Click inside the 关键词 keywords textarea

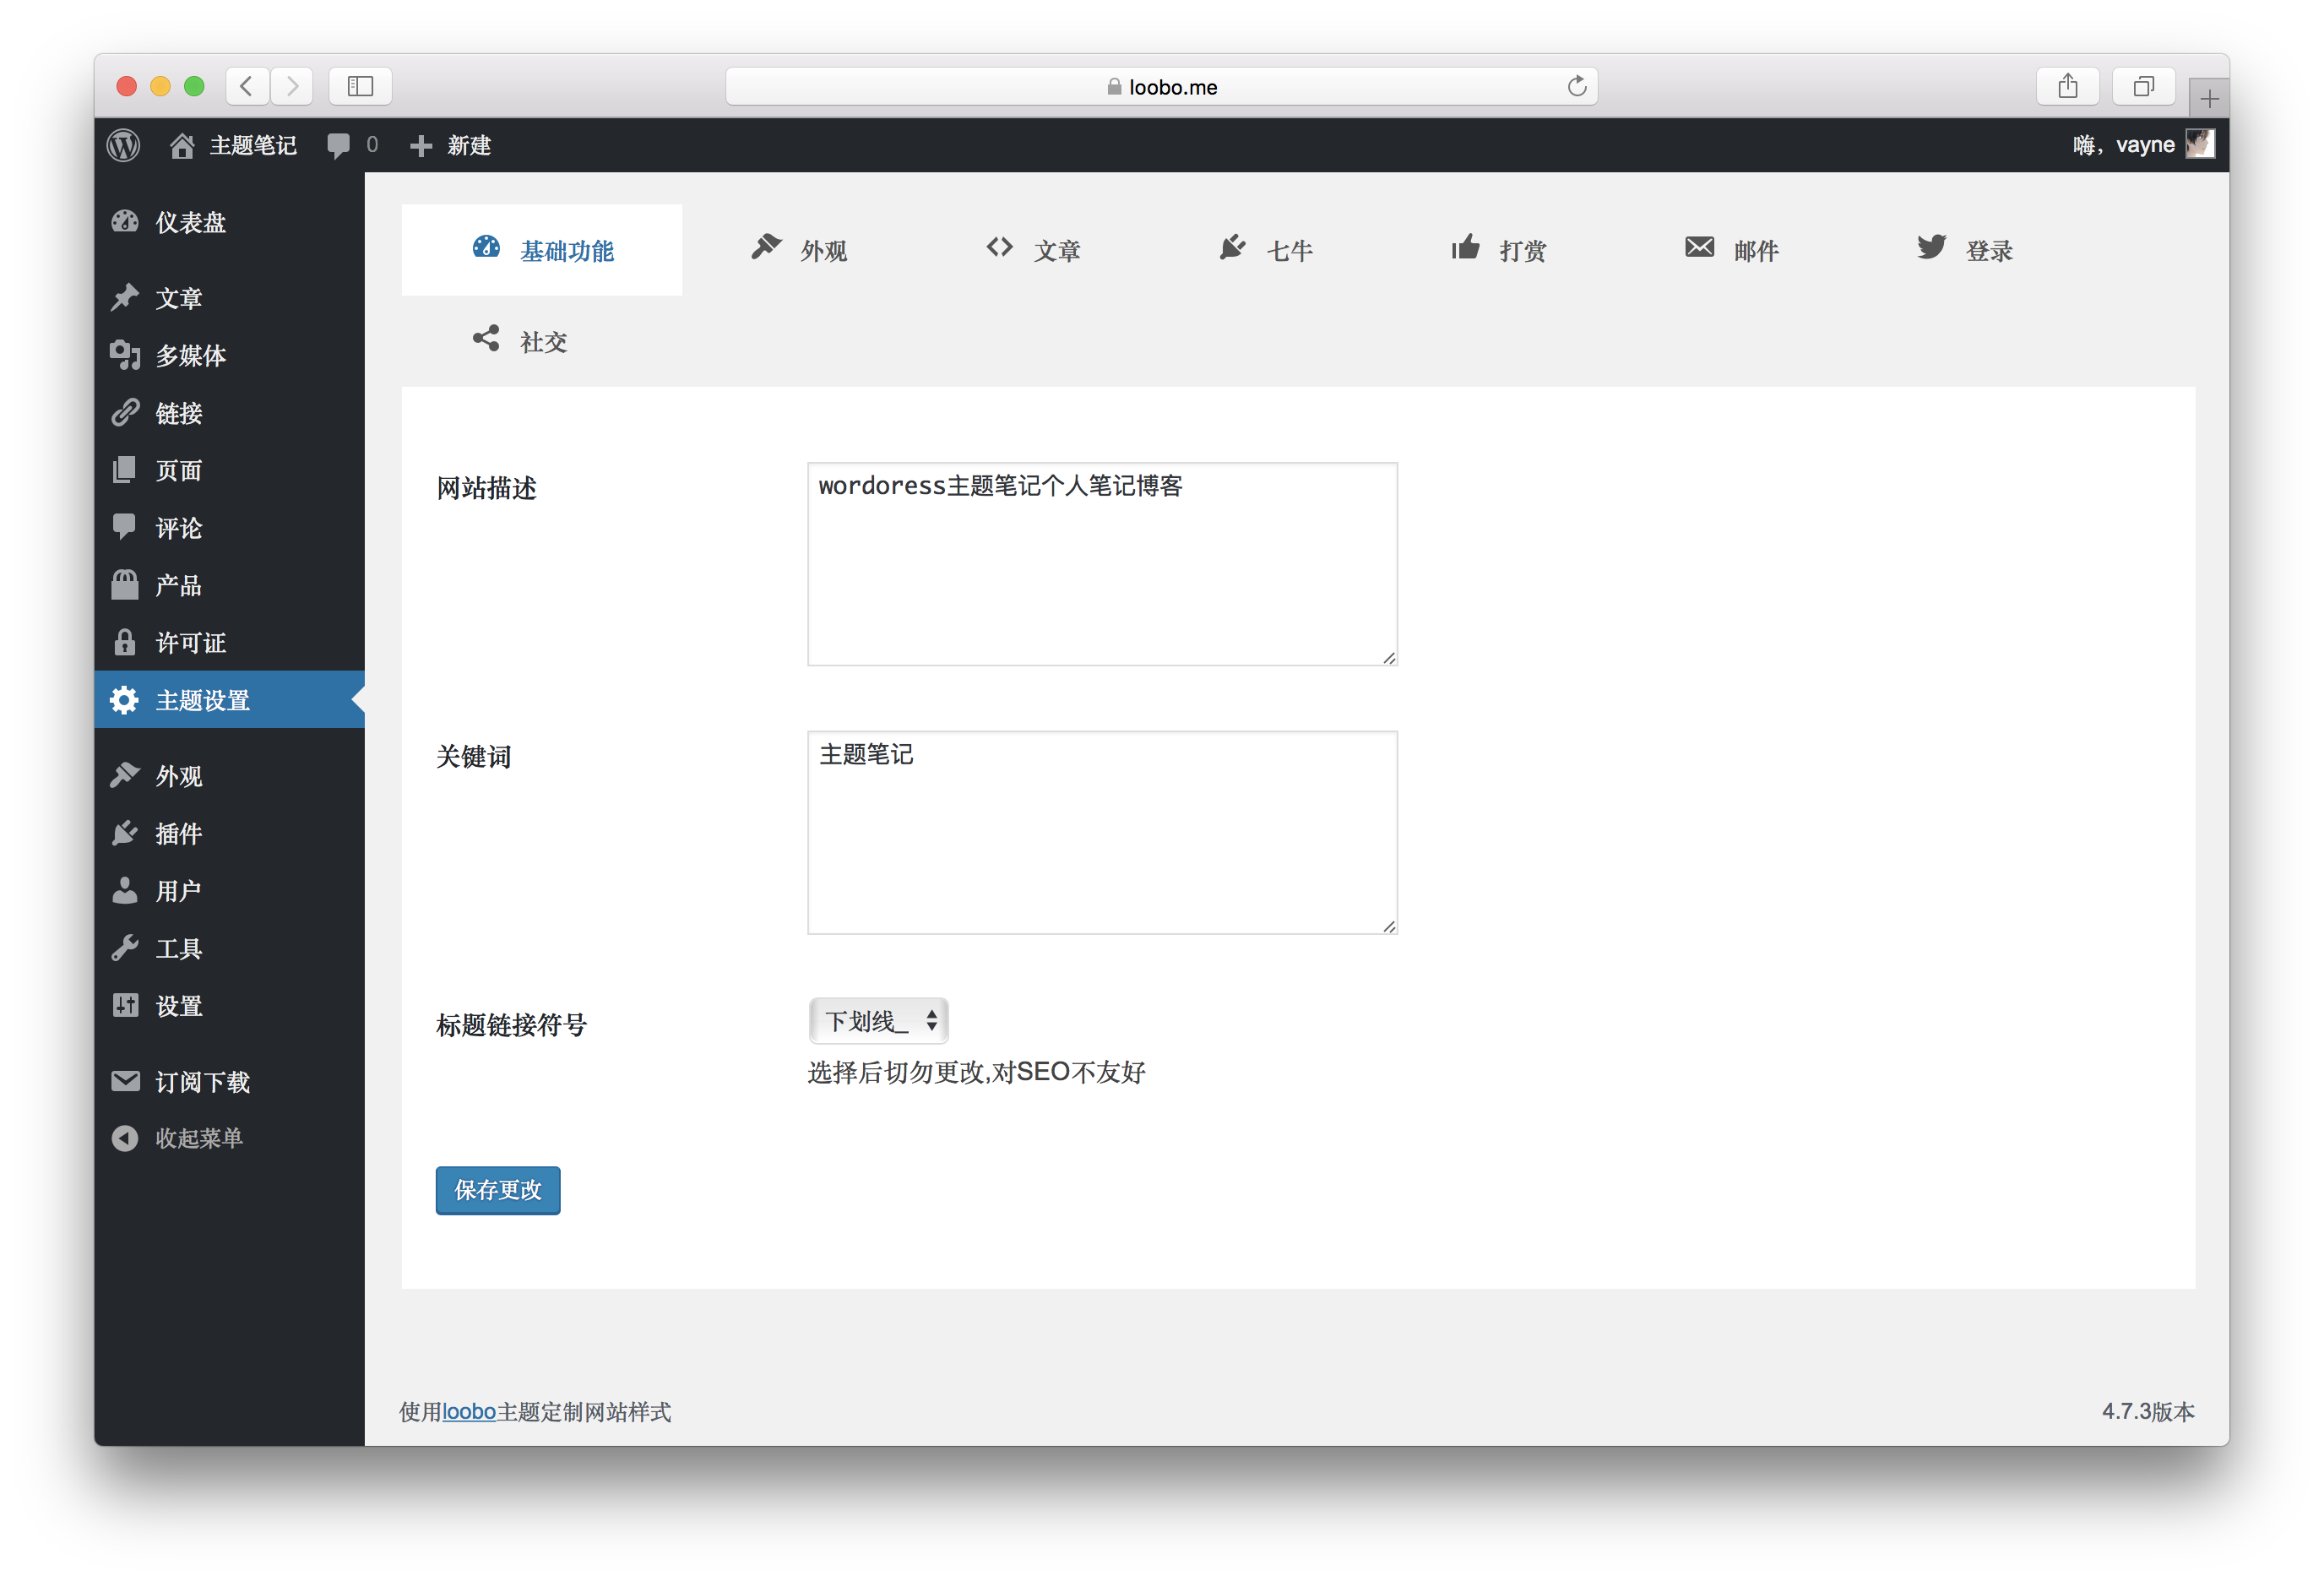click(x=1100, y=833)
